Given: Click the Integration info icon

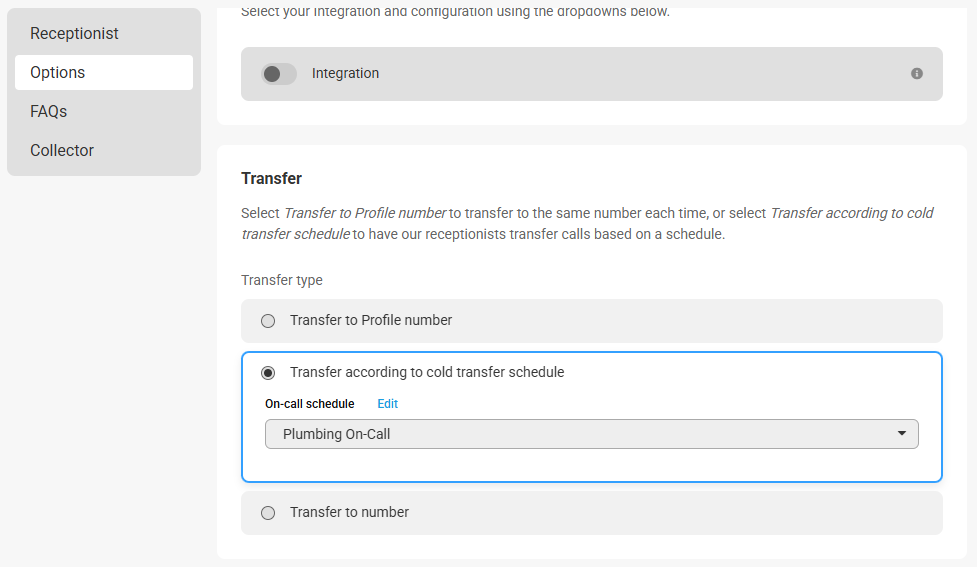Looking at the screenshot, I should [917, 74].
